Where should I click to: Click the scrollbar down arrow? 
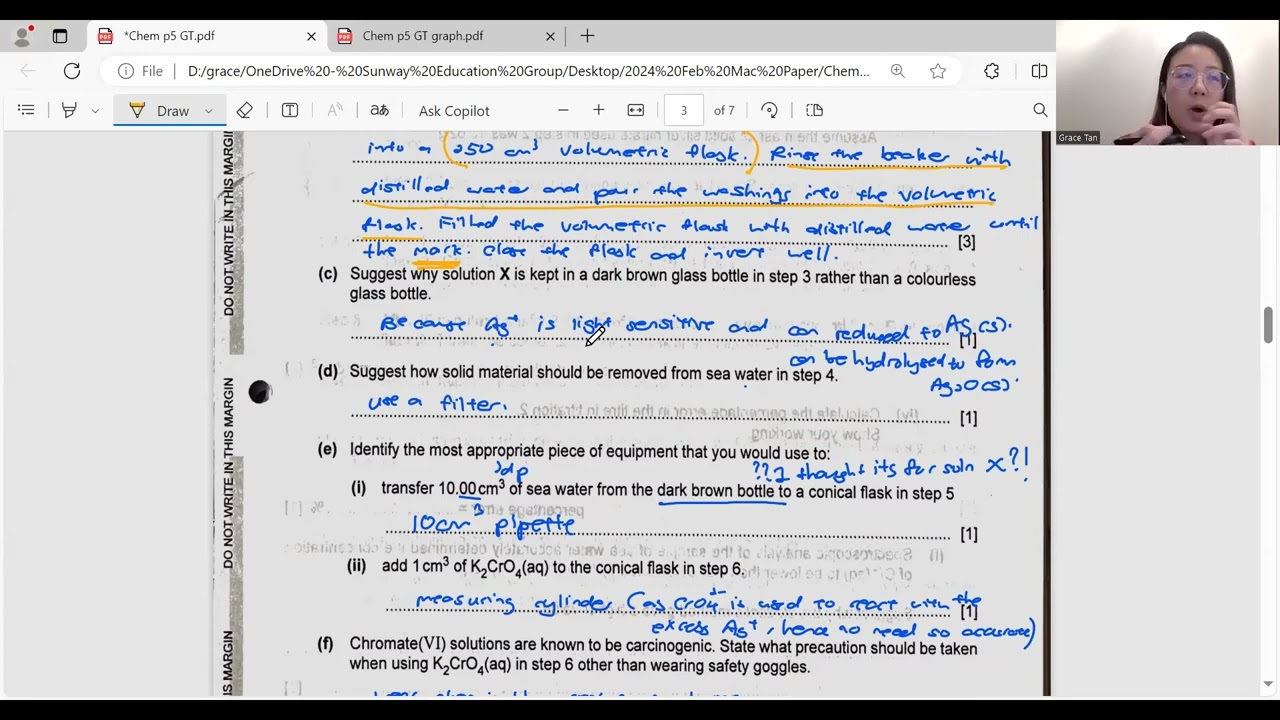(1268, 685)
